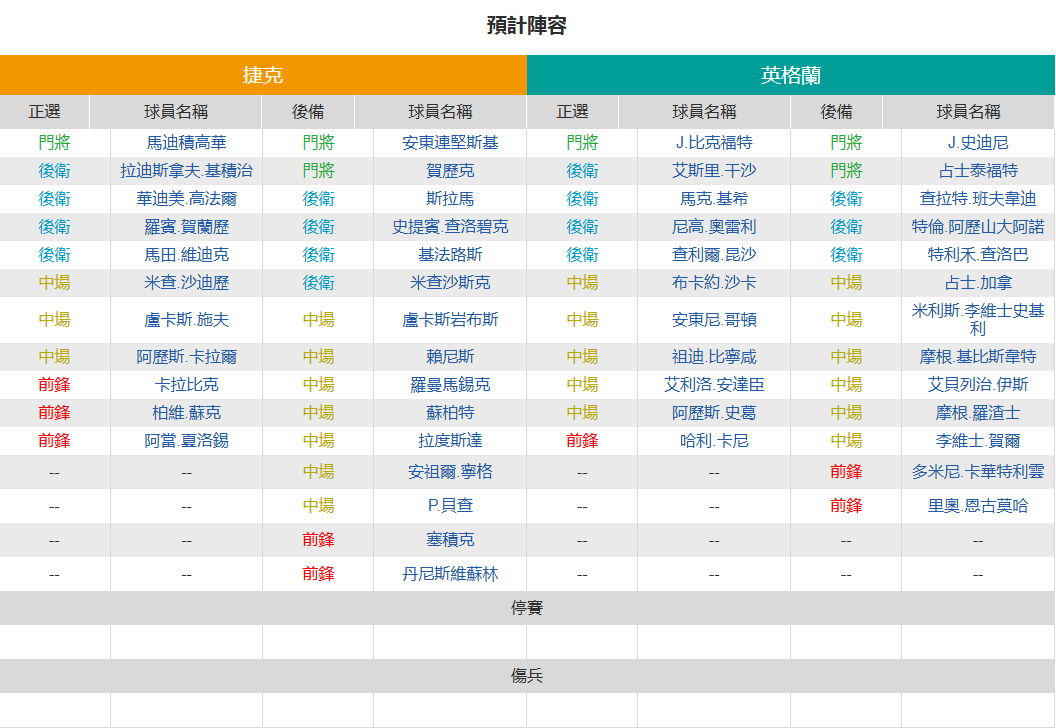Select England player 阿歷斯.史葛
Image resolution: width=1056 pixels, height=728 pixels.
tap(715, 413)
